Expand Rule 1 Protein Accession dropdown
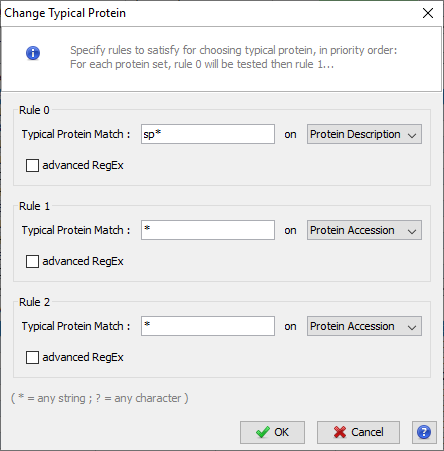This screenshot has height=451, width=444. click(364, 230)
